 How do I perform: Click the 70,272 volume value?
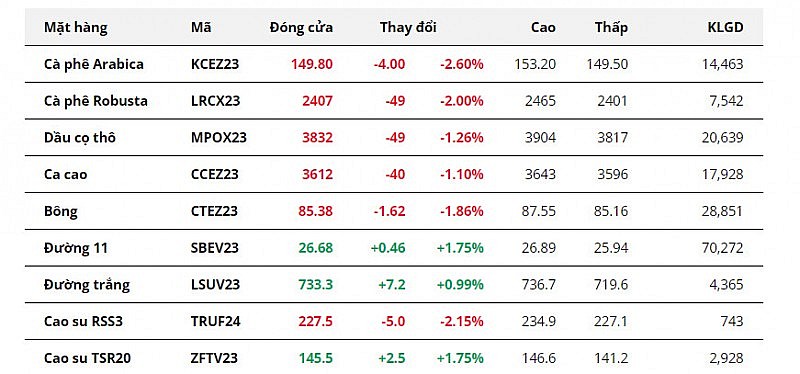[722, 248]
